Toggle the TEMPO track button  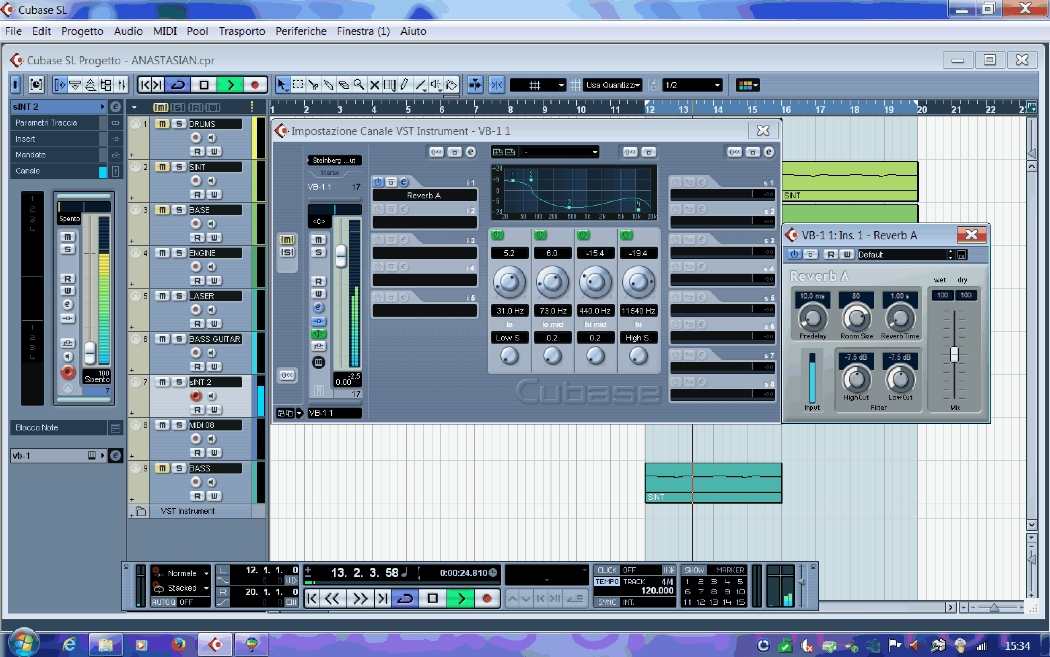607,581
